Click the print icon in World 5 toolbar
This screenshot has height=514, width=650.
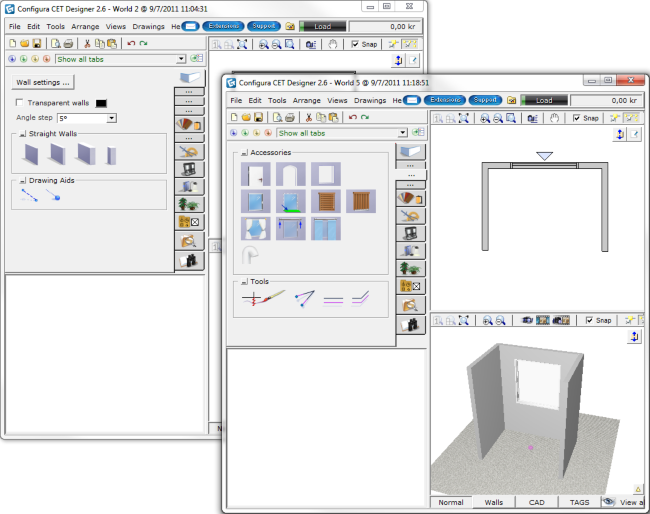pos(290,117)
